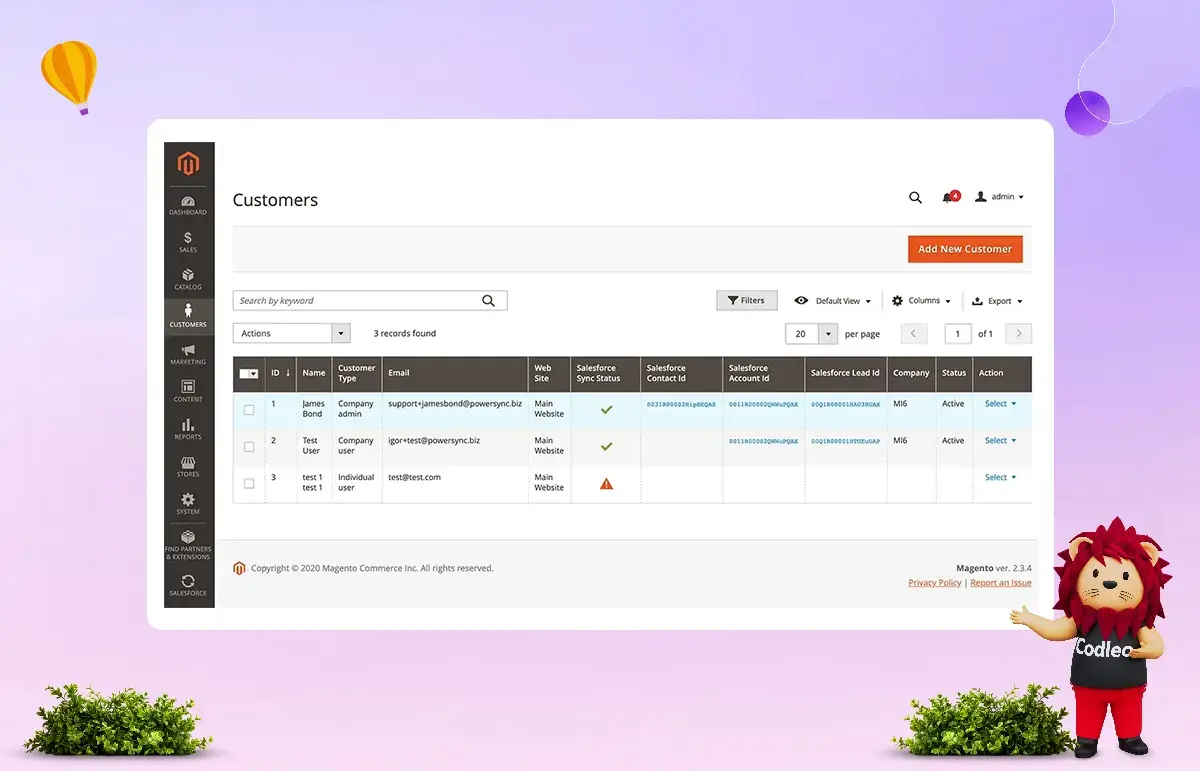Go to the previous page of results
Viewport: 1200px width, 771px height.
click(x=914, y=334)
